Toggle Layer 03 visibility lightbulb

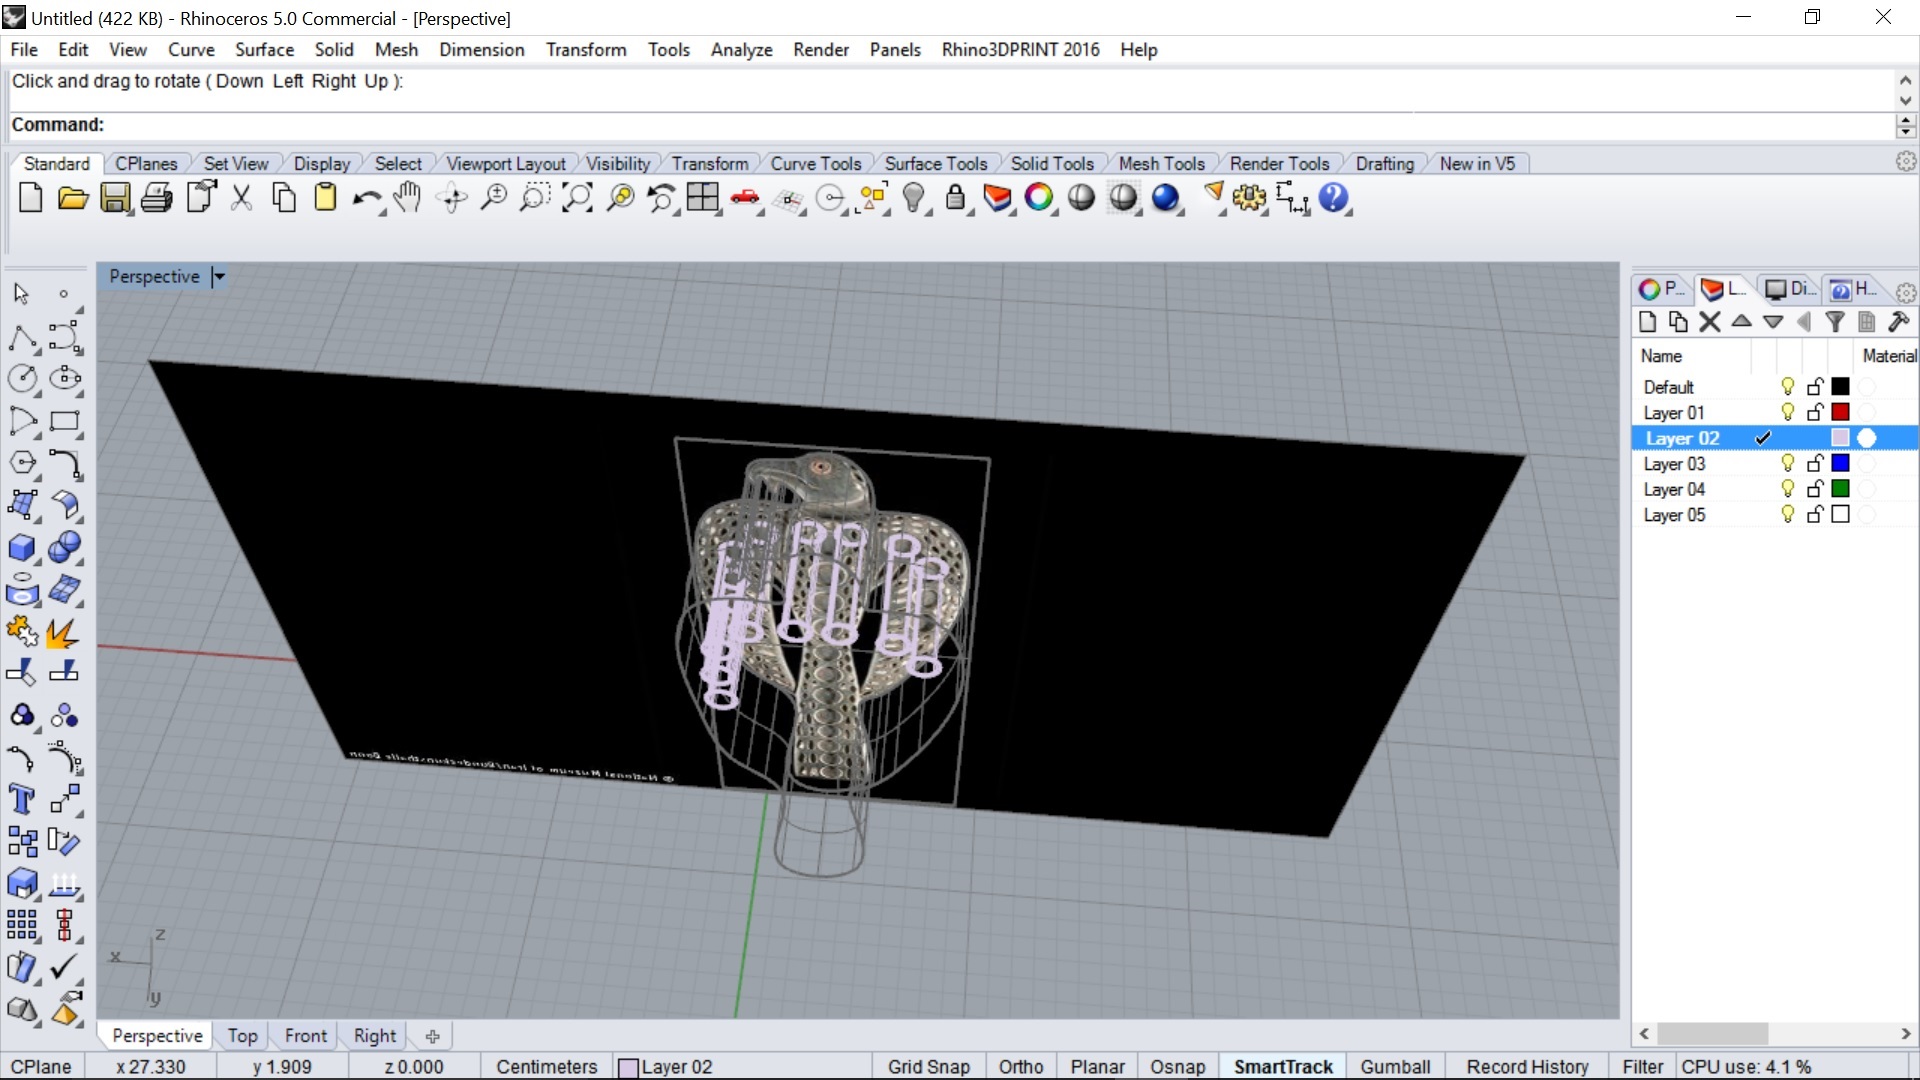(x=1788, y=463)
